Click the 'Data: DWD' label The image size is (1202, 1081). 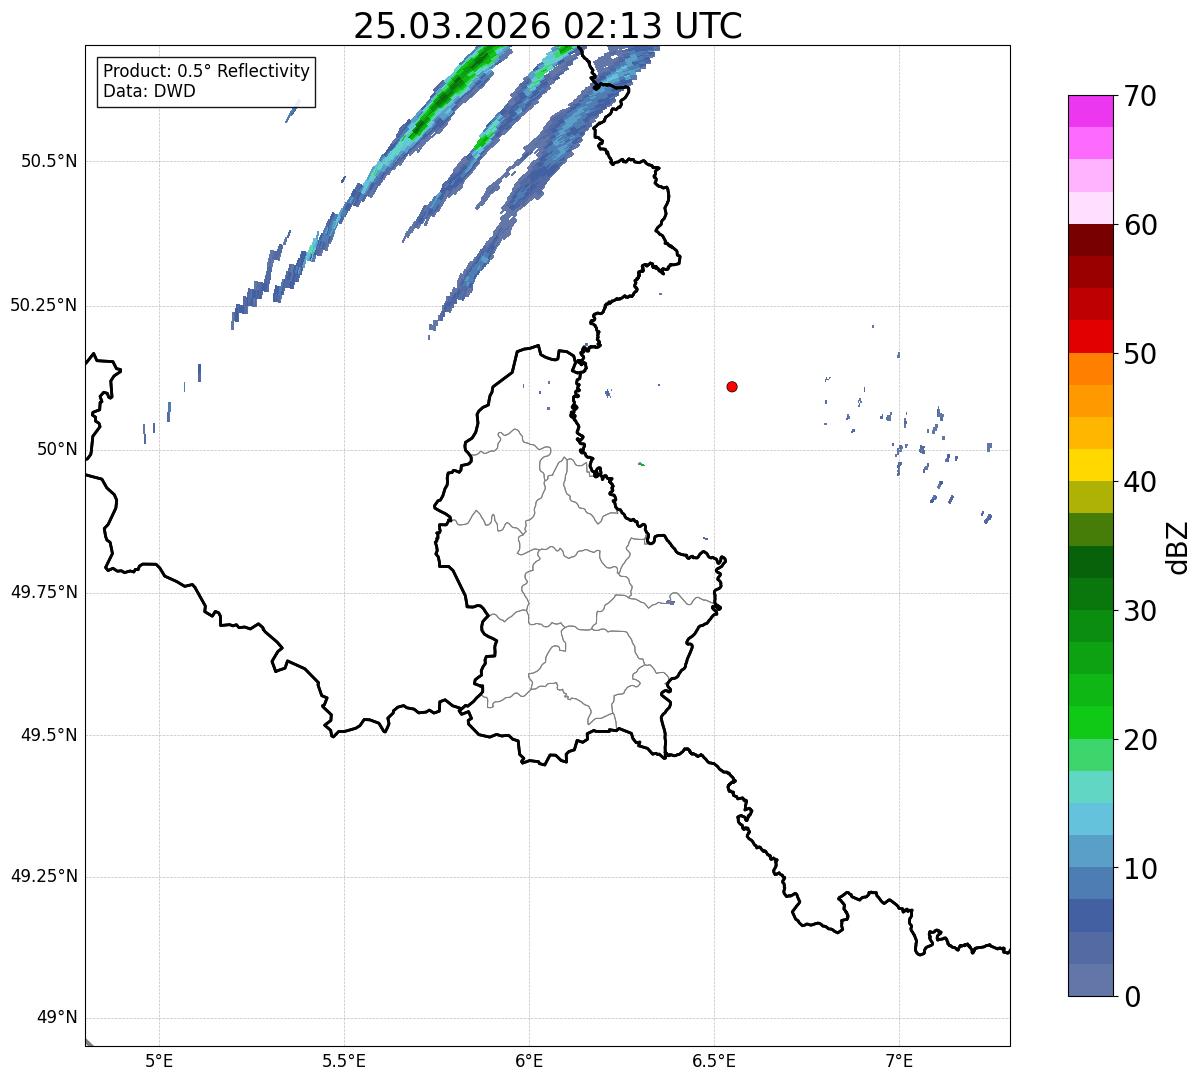point(150,91)
